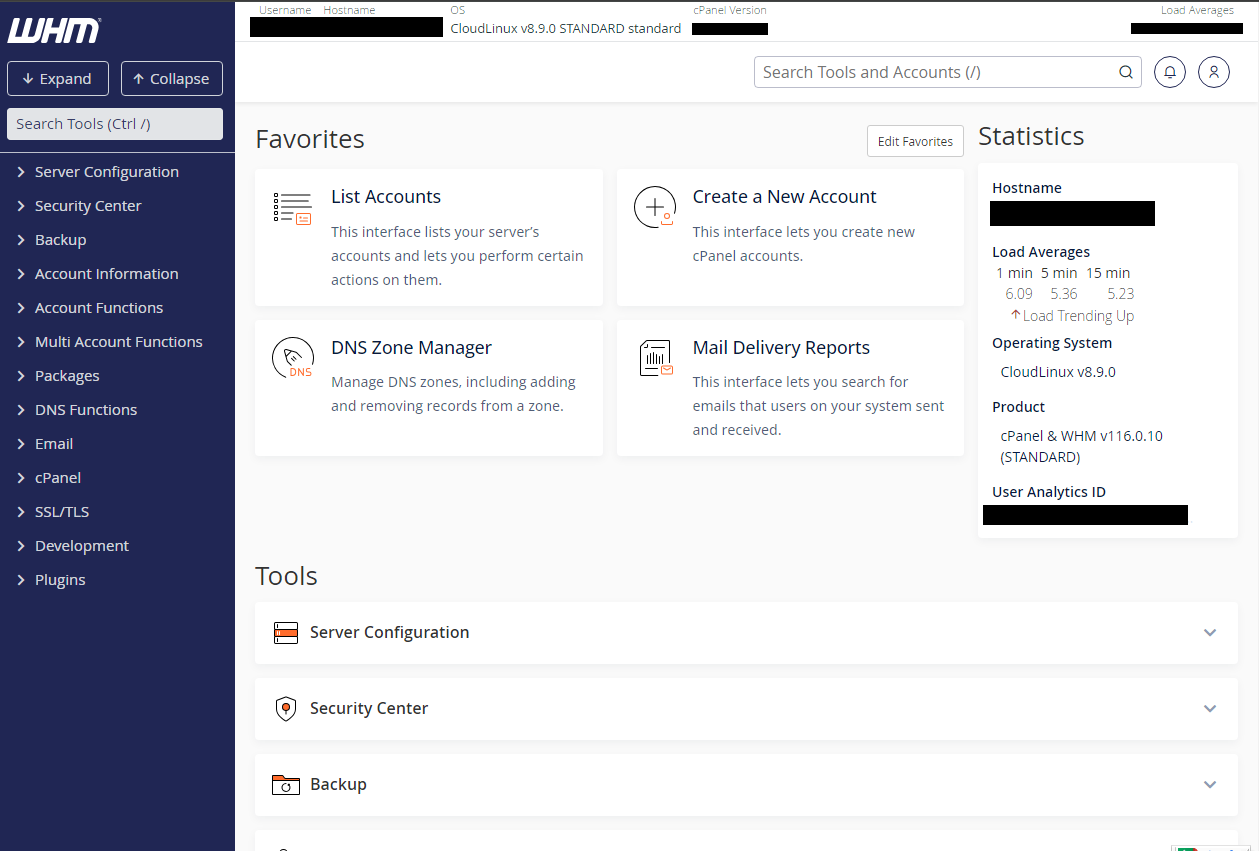Expand the Server Configuration tools section chevron
Screen dimensions: 1259x851
point(1210,633)
